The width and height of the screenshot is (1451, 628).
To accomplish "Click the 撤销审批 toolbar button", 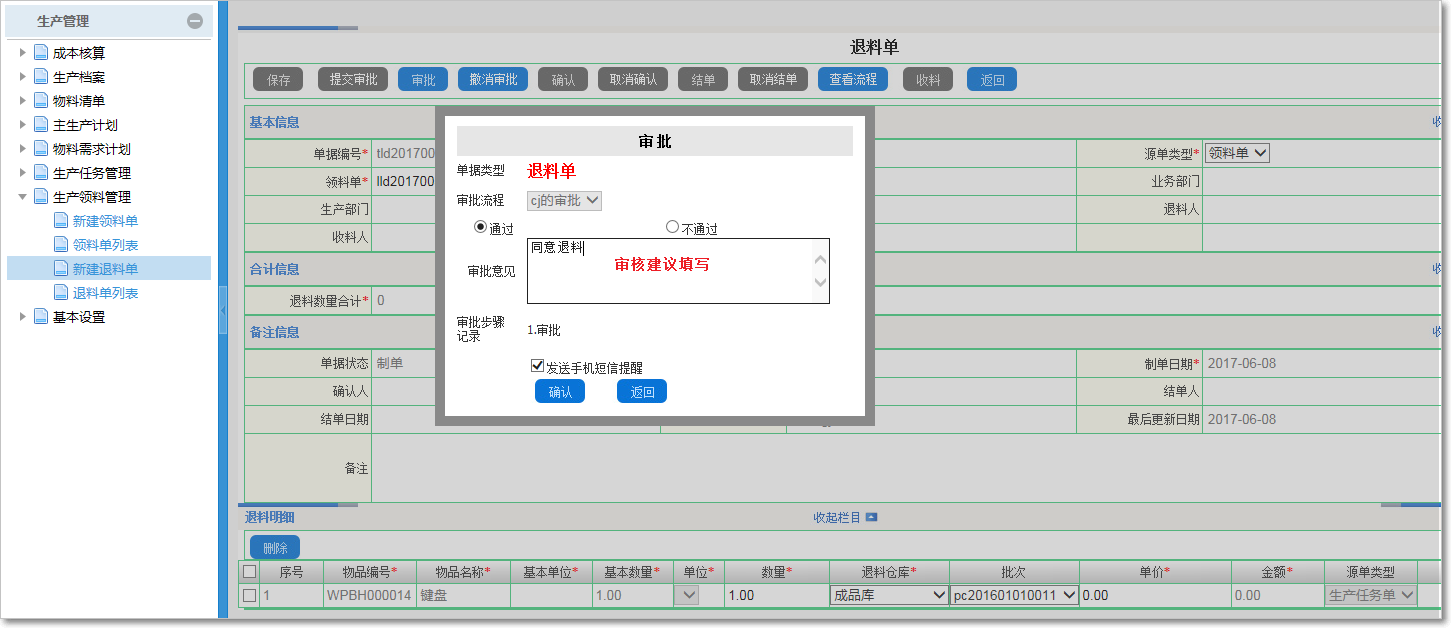I will (x=491, y=79).
